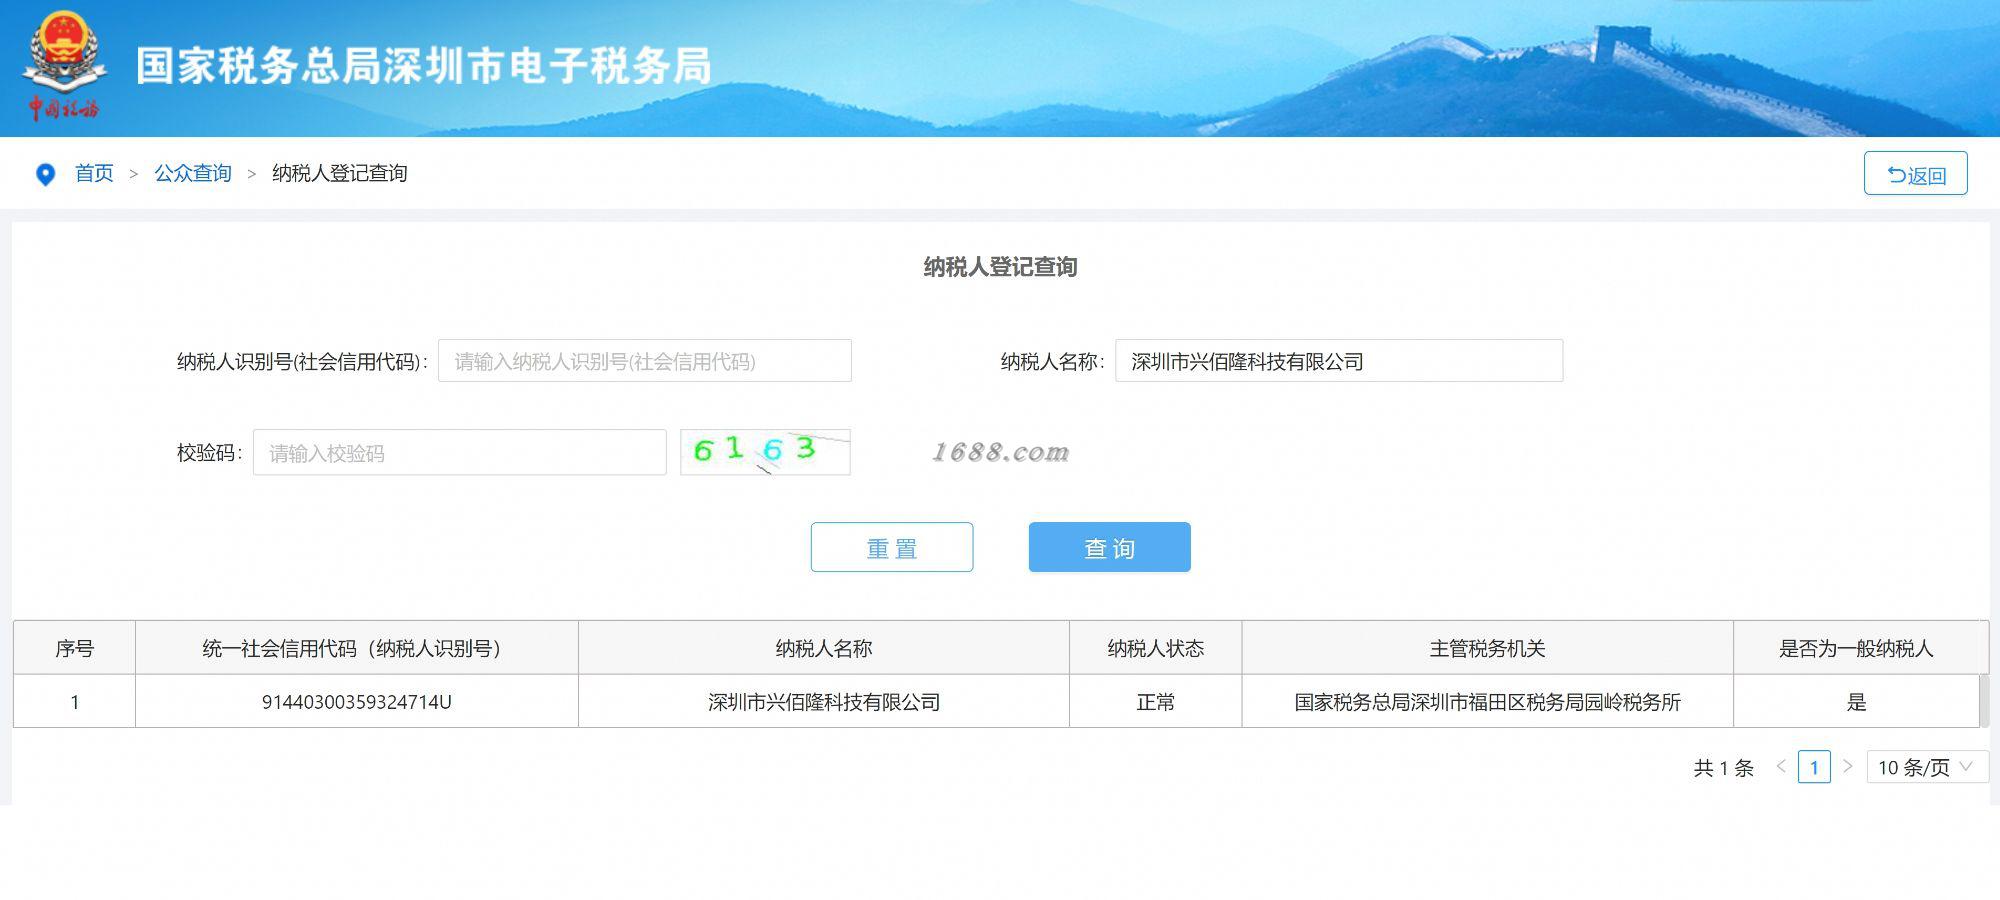Viewport: 2000px width, 900px height.
Task: Click the table vertical scrollbar
Action: [x=1984, y=701]
